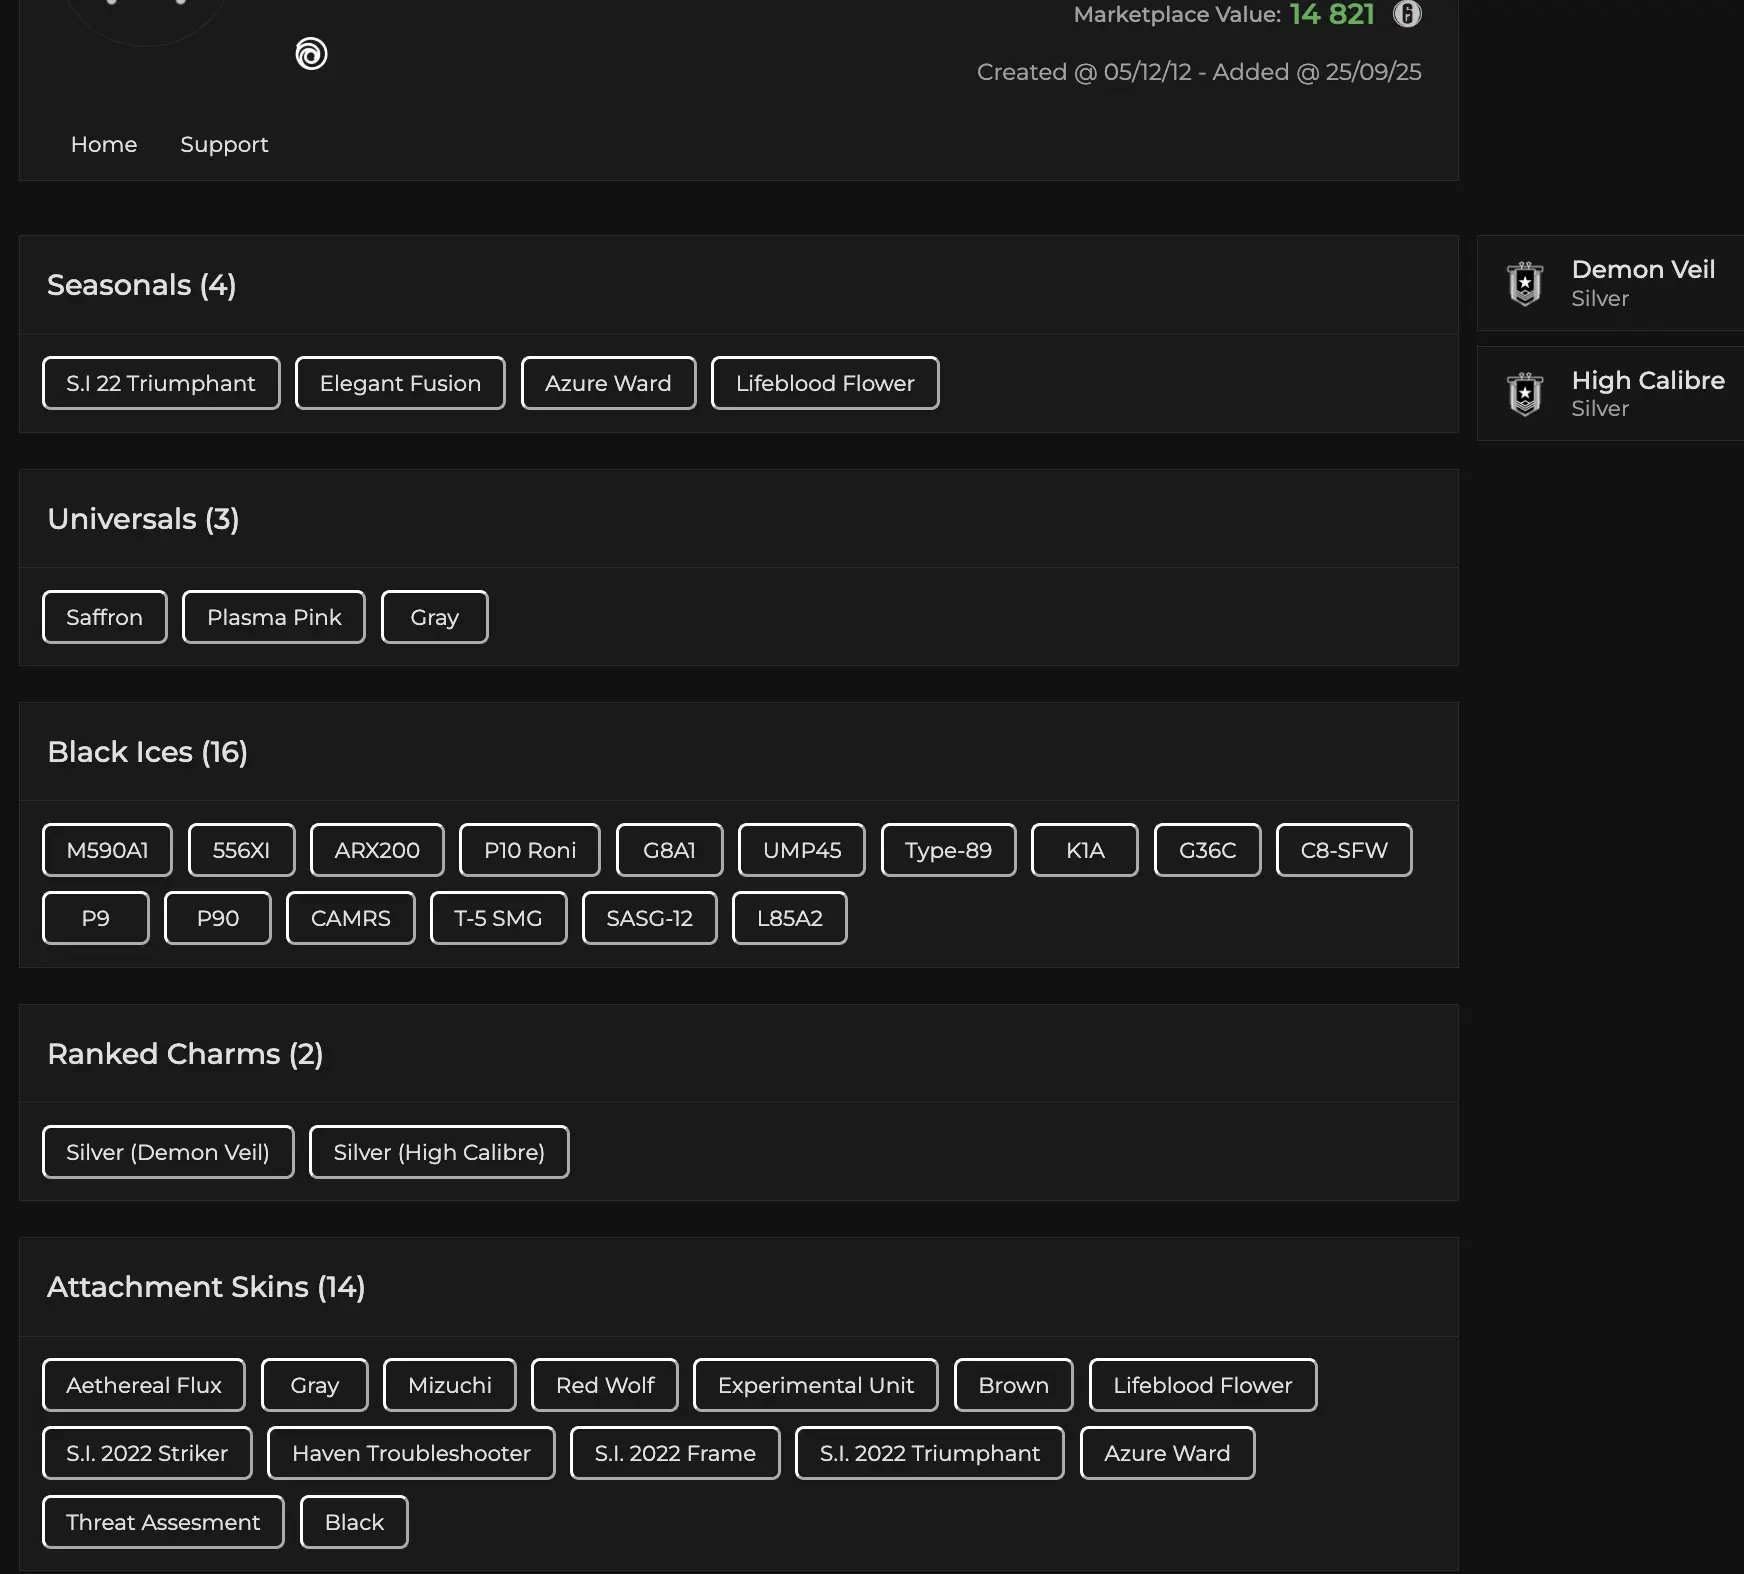Select the P10 Roni Black Ice

click(x=529, y=851)
